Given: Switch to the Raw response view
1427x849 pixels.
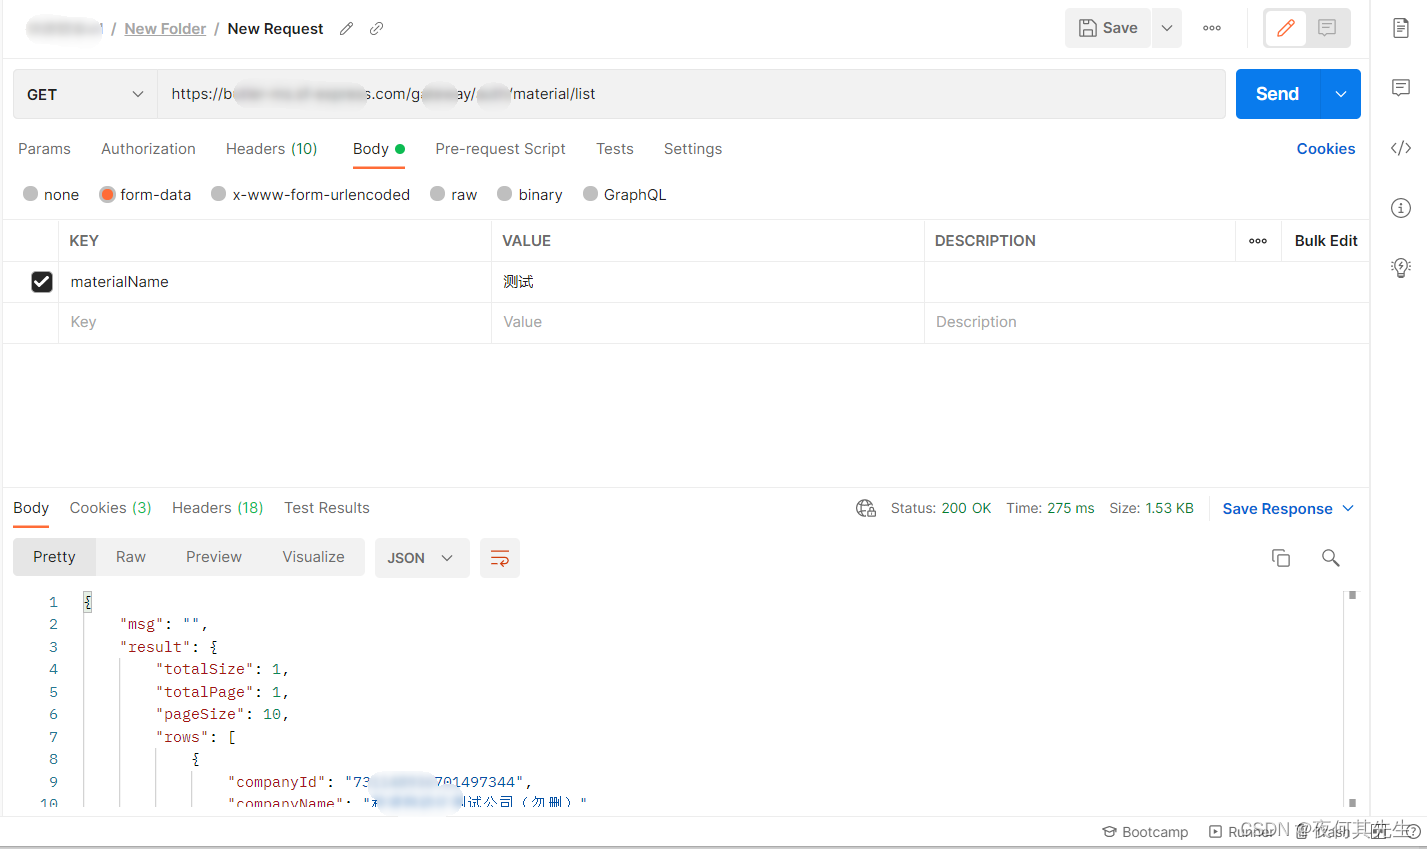Looking at the screenshot, I should point(130,557).
